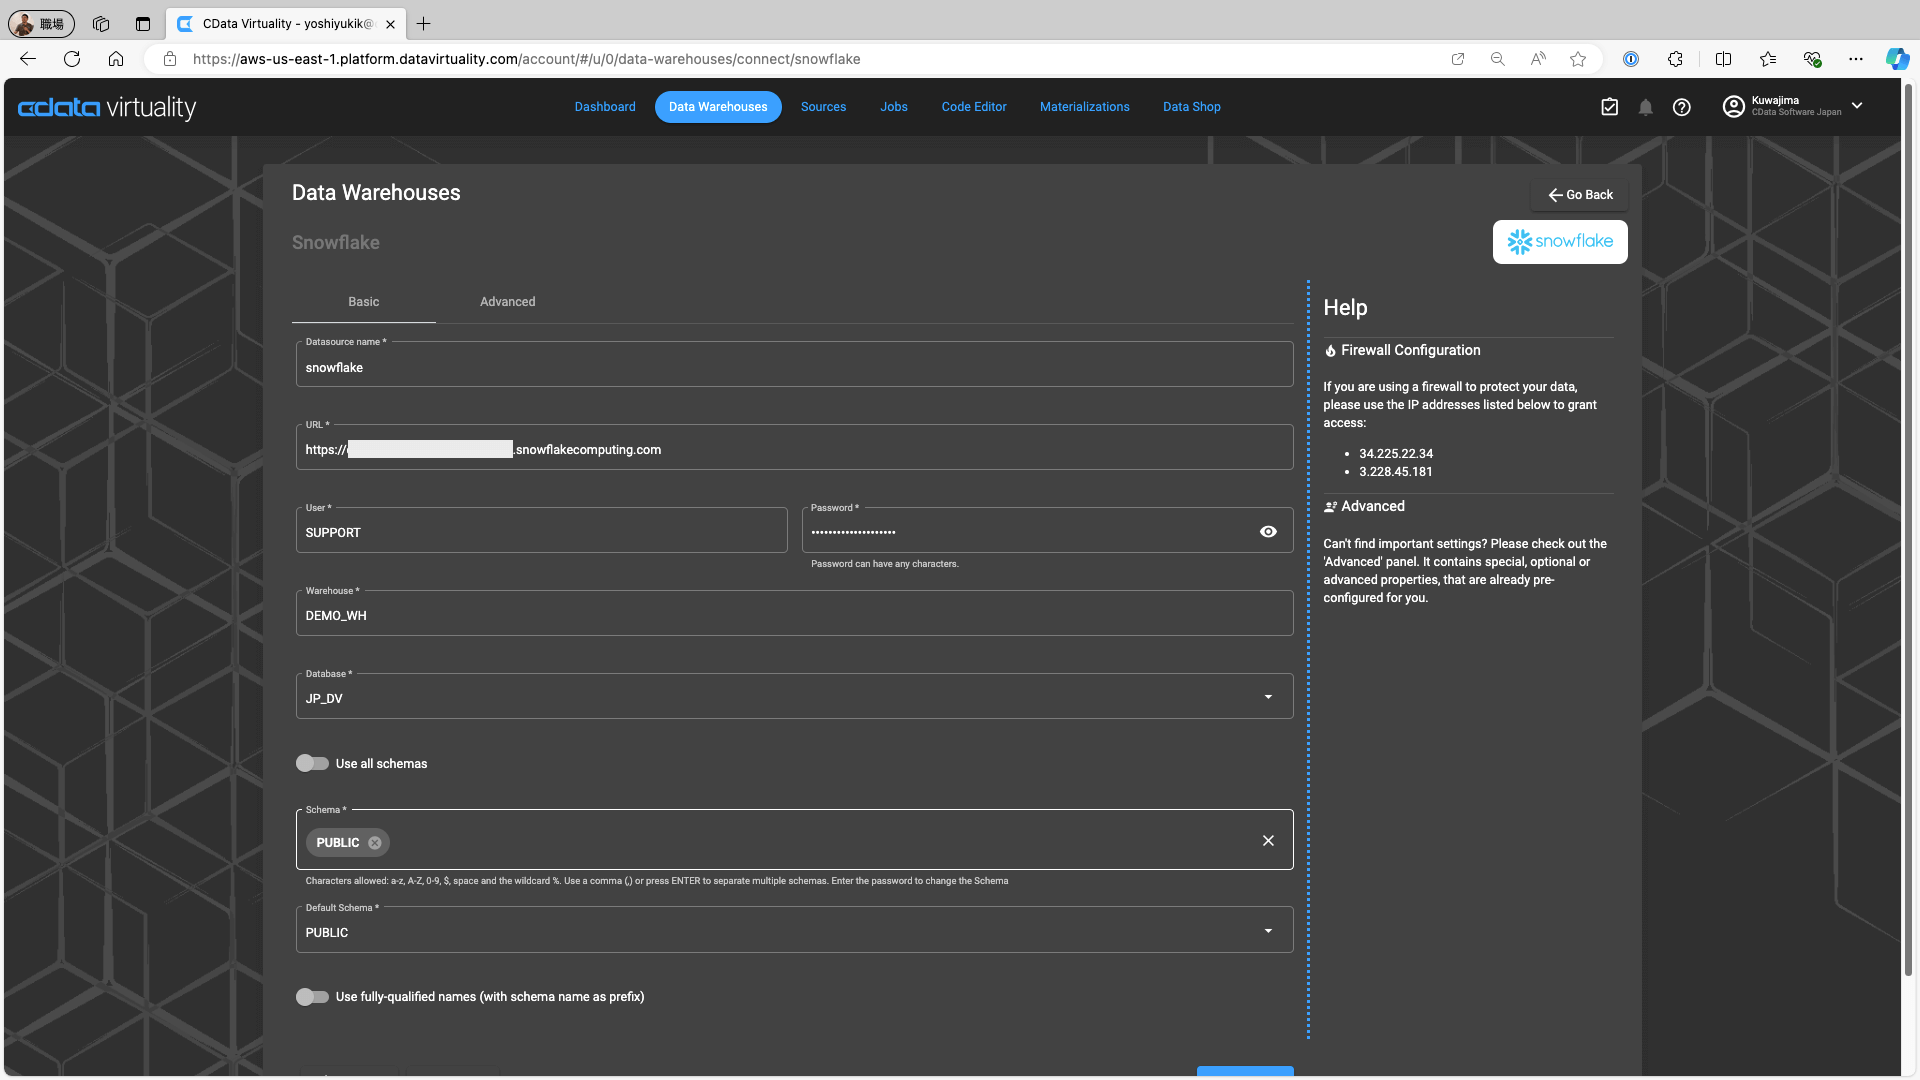Click the Go Back button
Viewport: 1920px width, 1080px height.
(x=1580, y=195)
